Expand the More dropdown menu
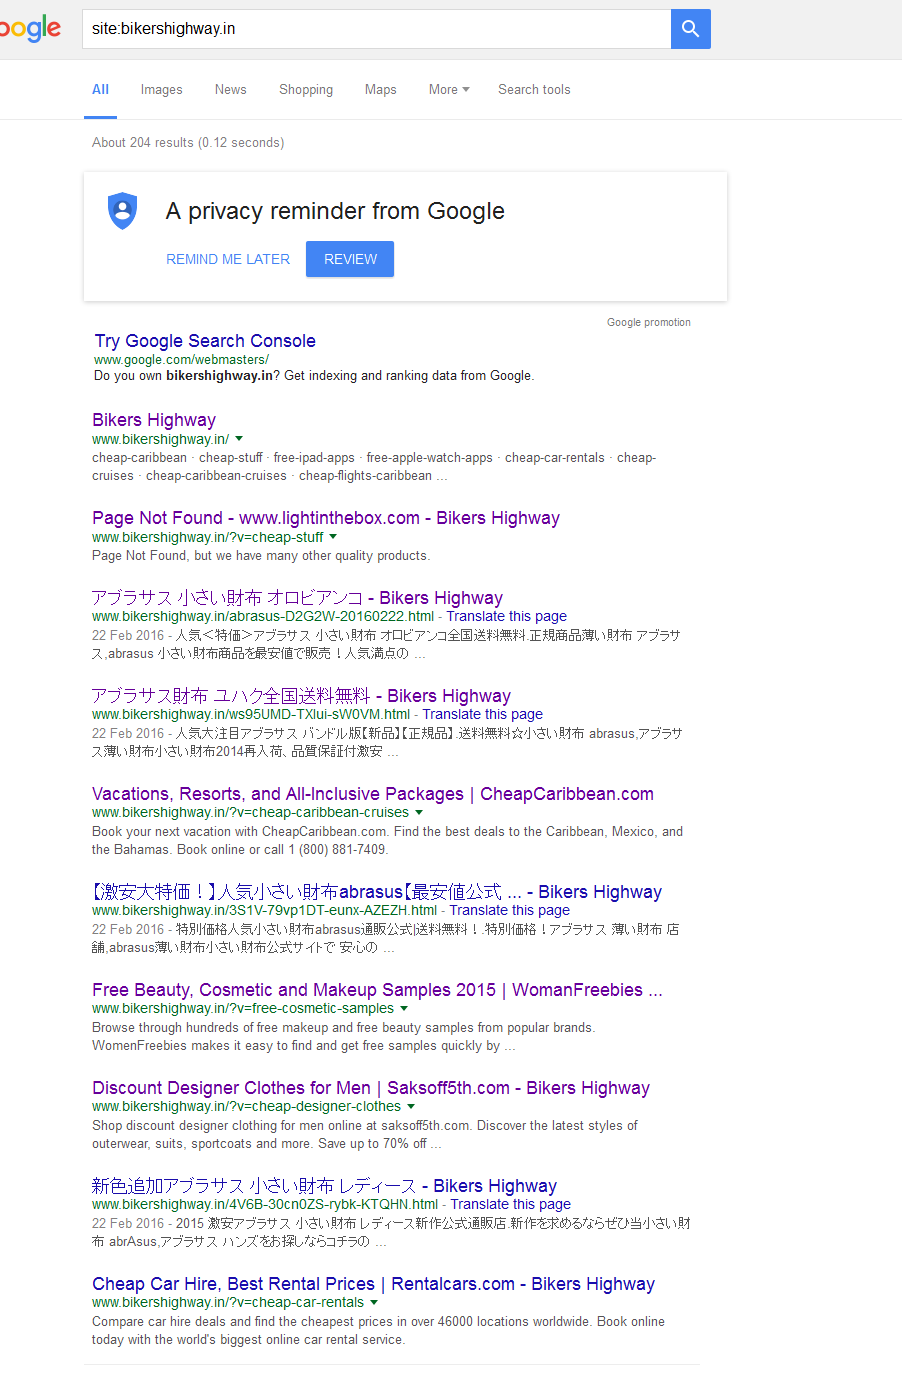Image resolution: width=902 pixels, height=1385 pixels. pyautogui.click(x=449, y=90)
